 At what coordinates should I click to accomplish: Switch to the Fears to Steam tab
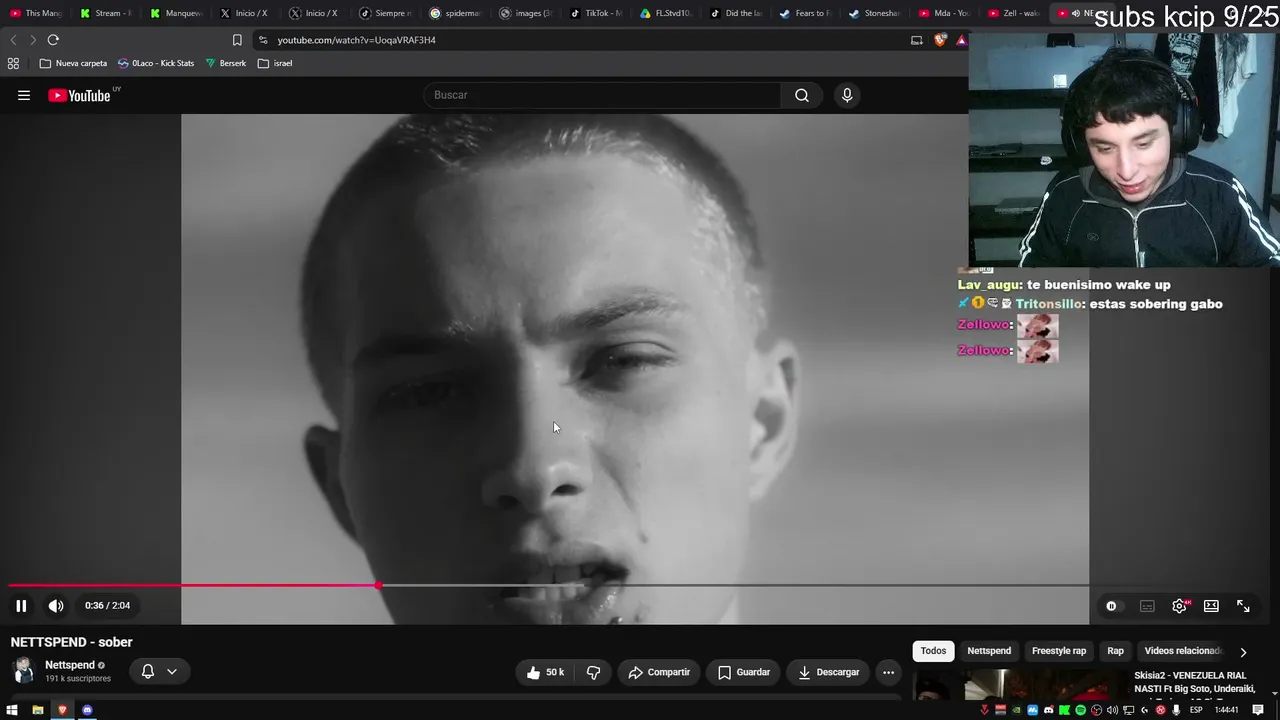click(805, 13)
